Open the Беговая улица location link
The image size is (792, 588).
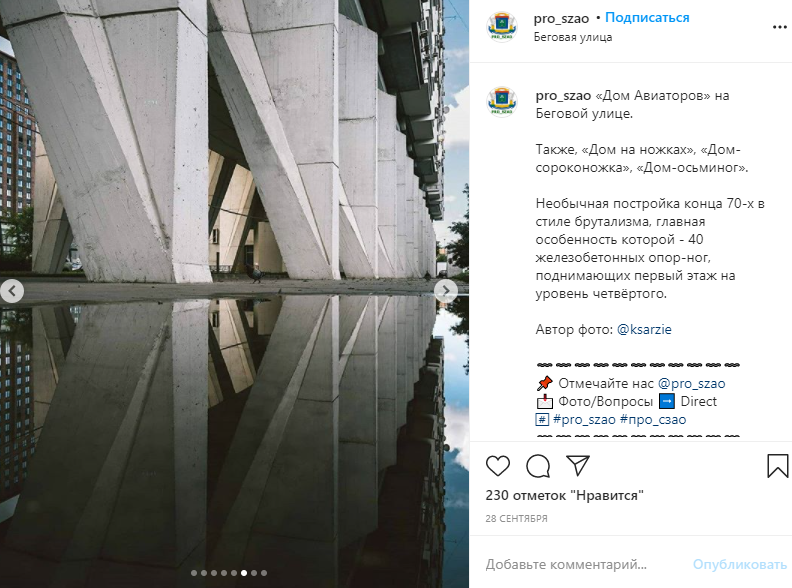(x=573, y=37)
